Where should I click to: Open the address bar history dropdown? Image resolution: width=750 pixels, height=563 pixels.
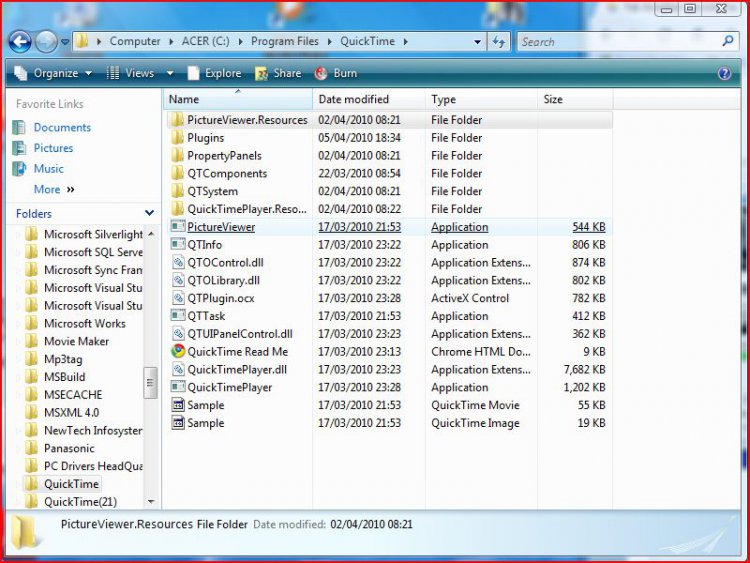coord(477,42)
